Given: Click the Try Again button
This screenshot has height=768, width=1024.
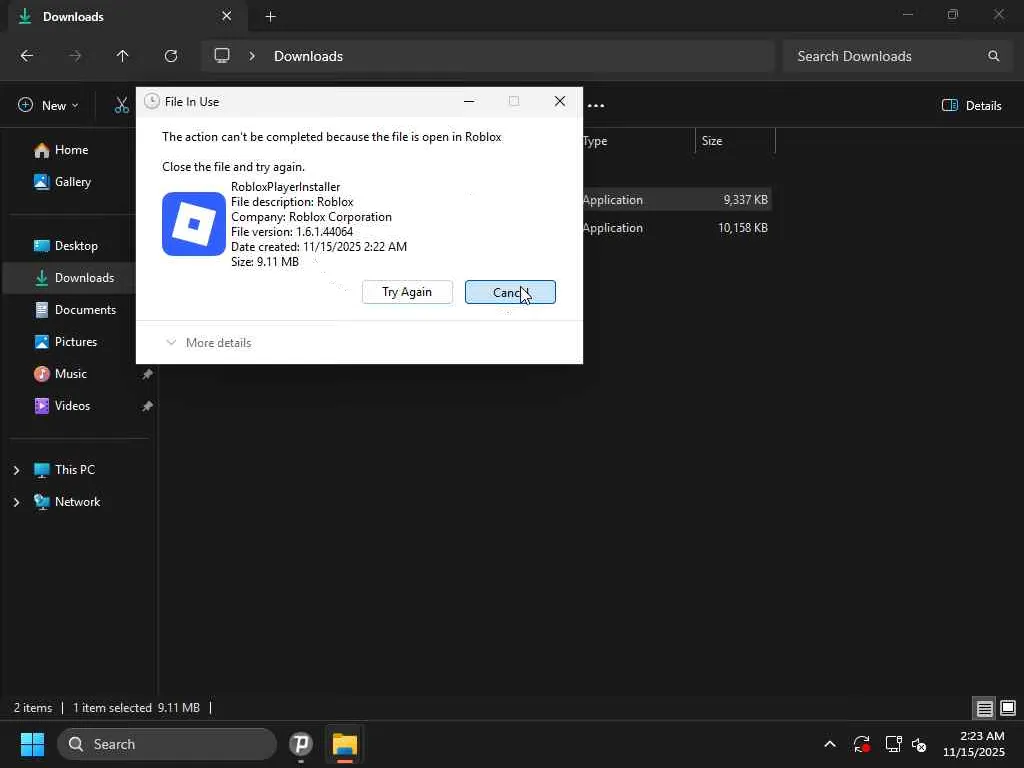Looking at the screenshot, I should pos(407,292).
